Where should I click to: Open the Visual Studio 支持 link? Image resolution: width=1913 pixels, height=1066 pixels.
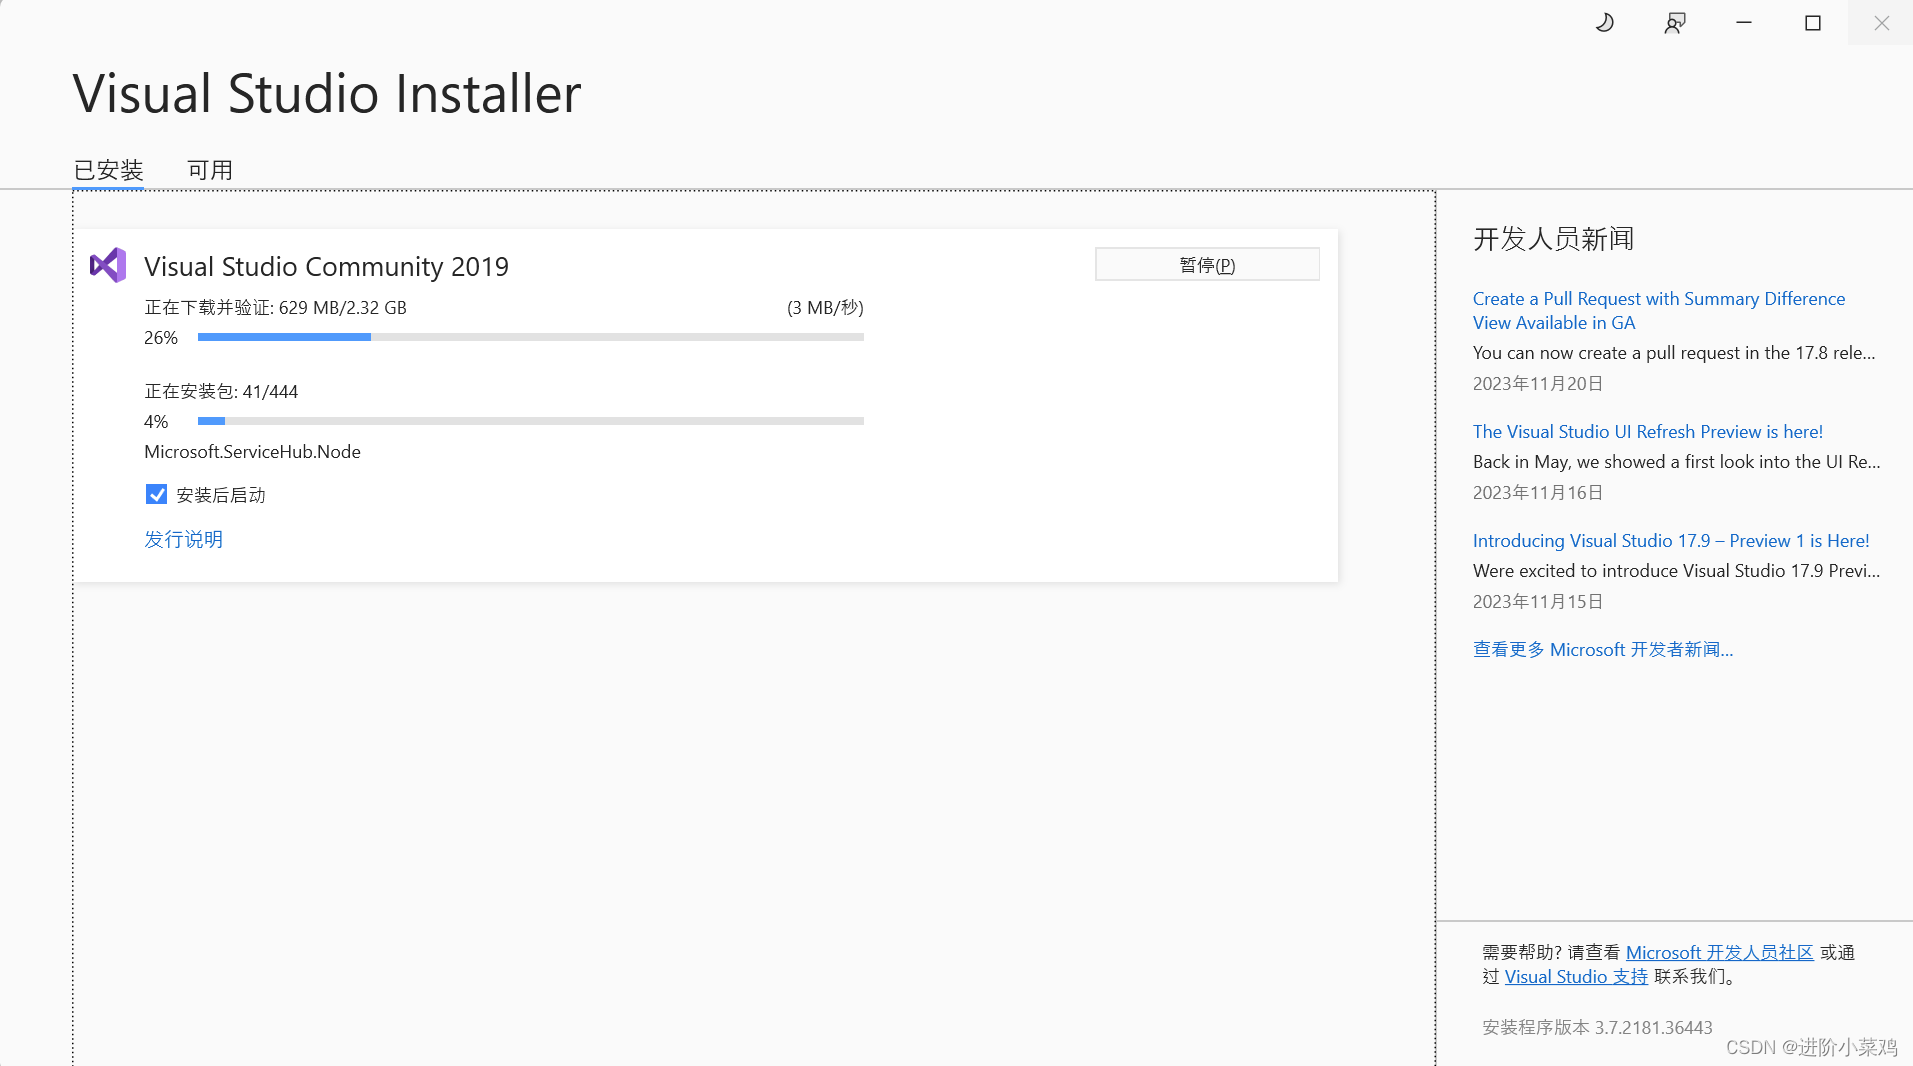(1574, 976)
